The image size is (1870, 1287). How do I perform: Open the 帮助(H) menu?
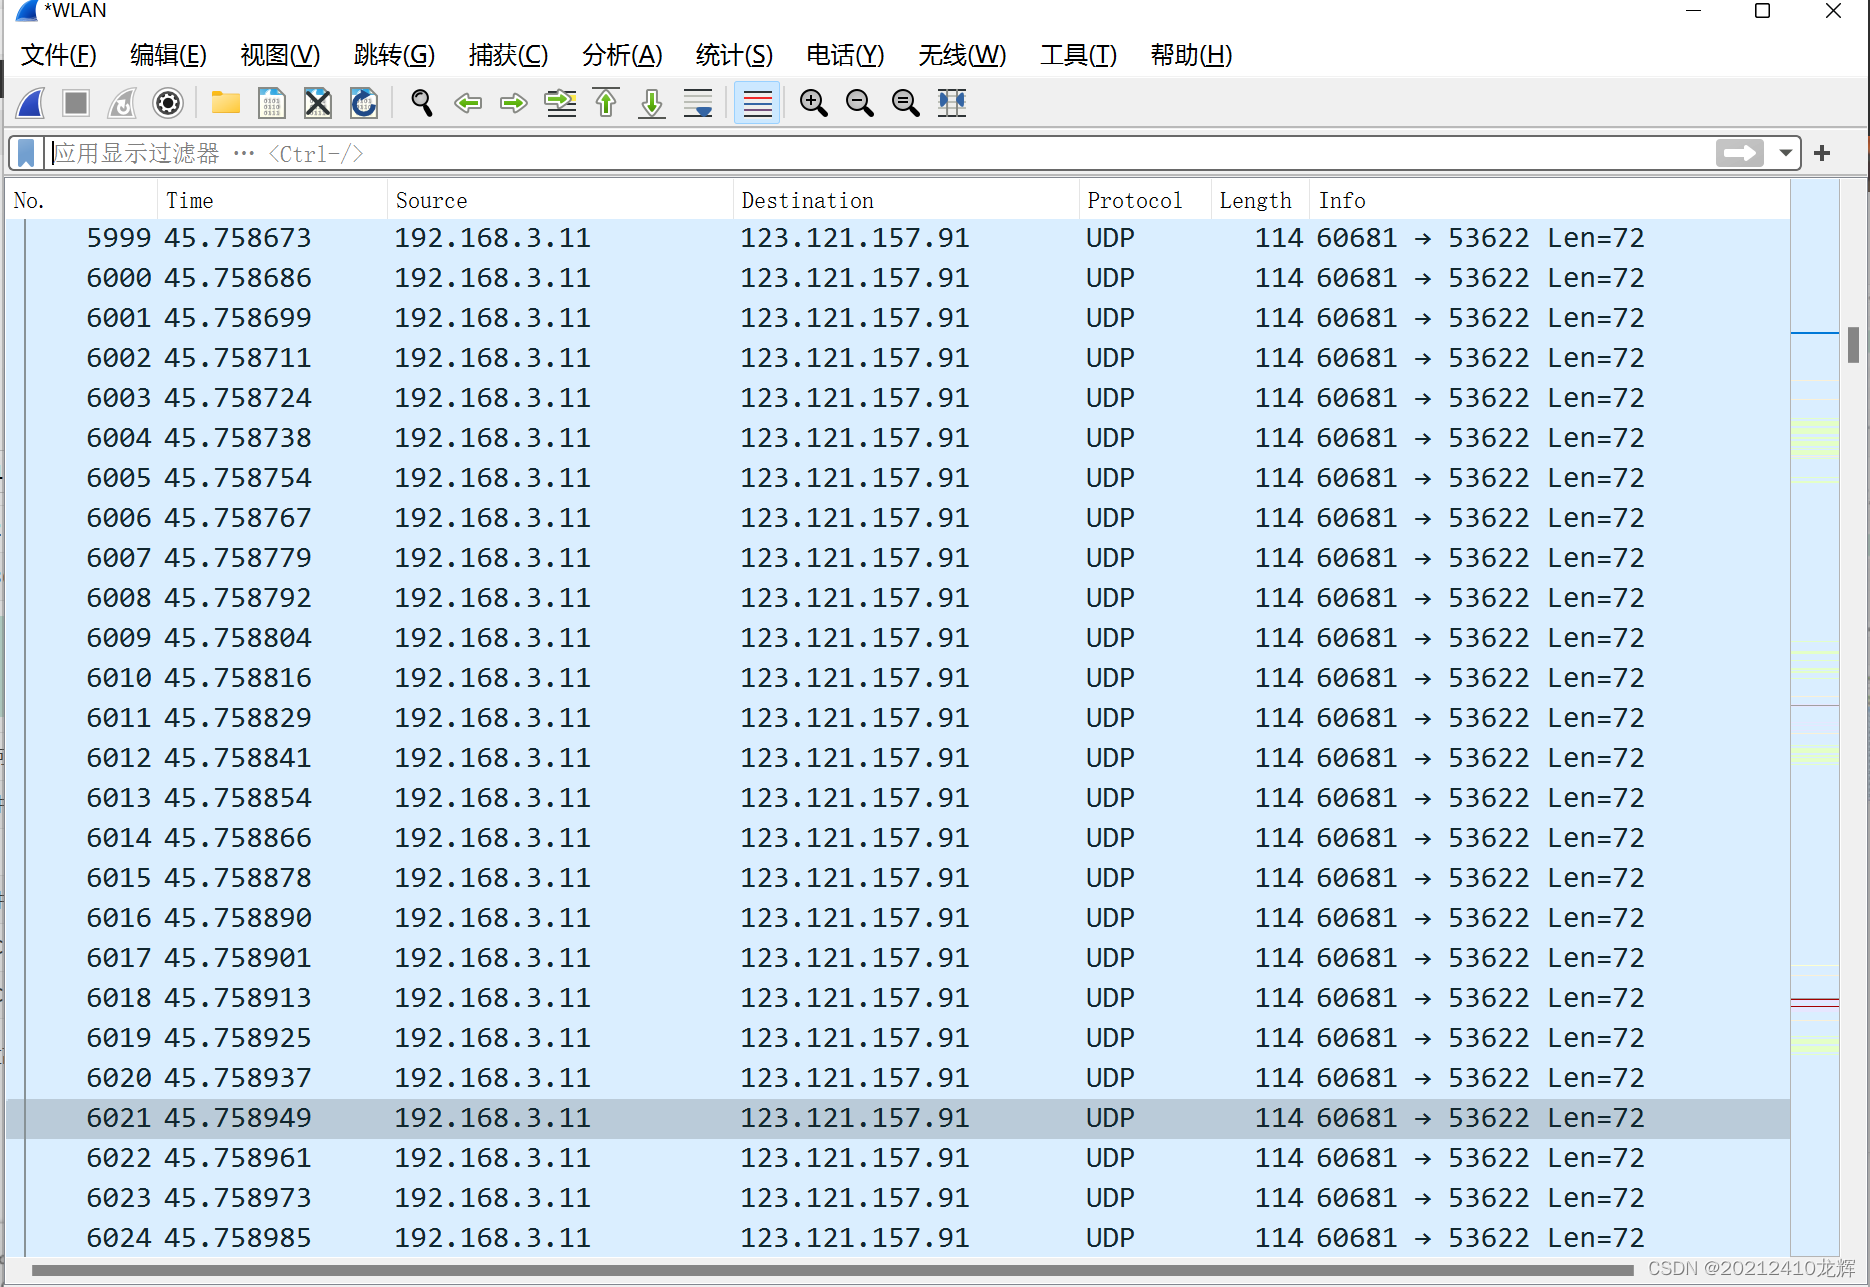click(1191, 55)
